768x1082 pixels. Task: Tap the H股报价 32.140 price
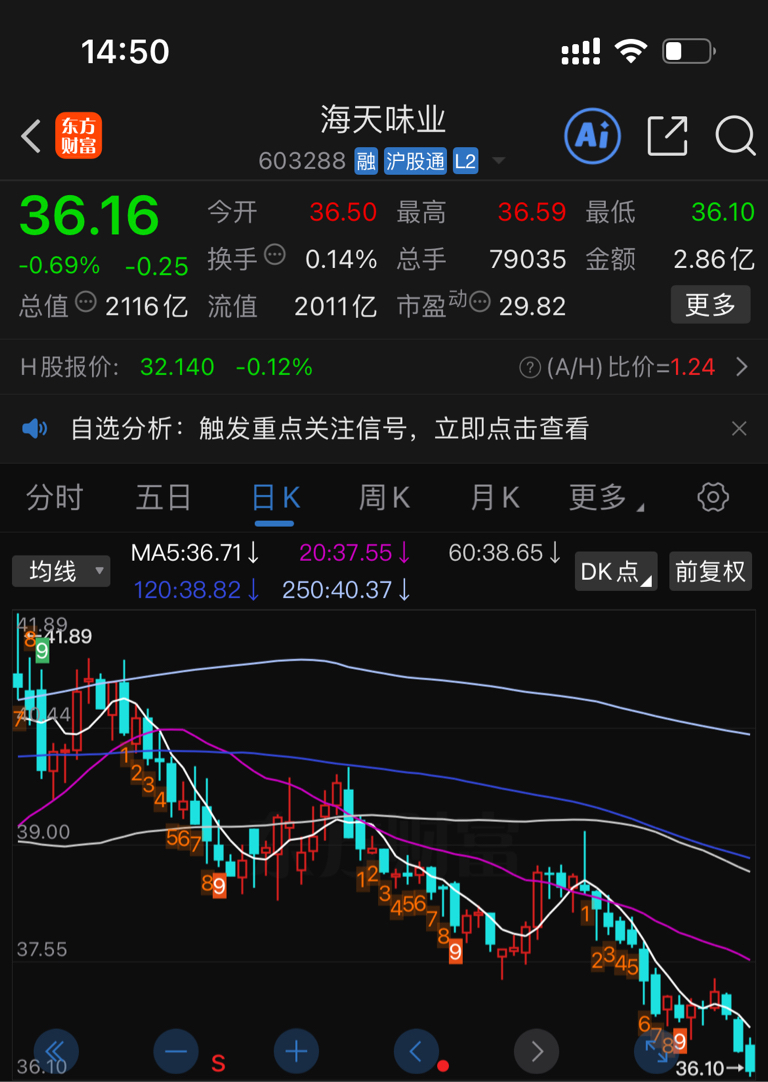click(177, 367)
